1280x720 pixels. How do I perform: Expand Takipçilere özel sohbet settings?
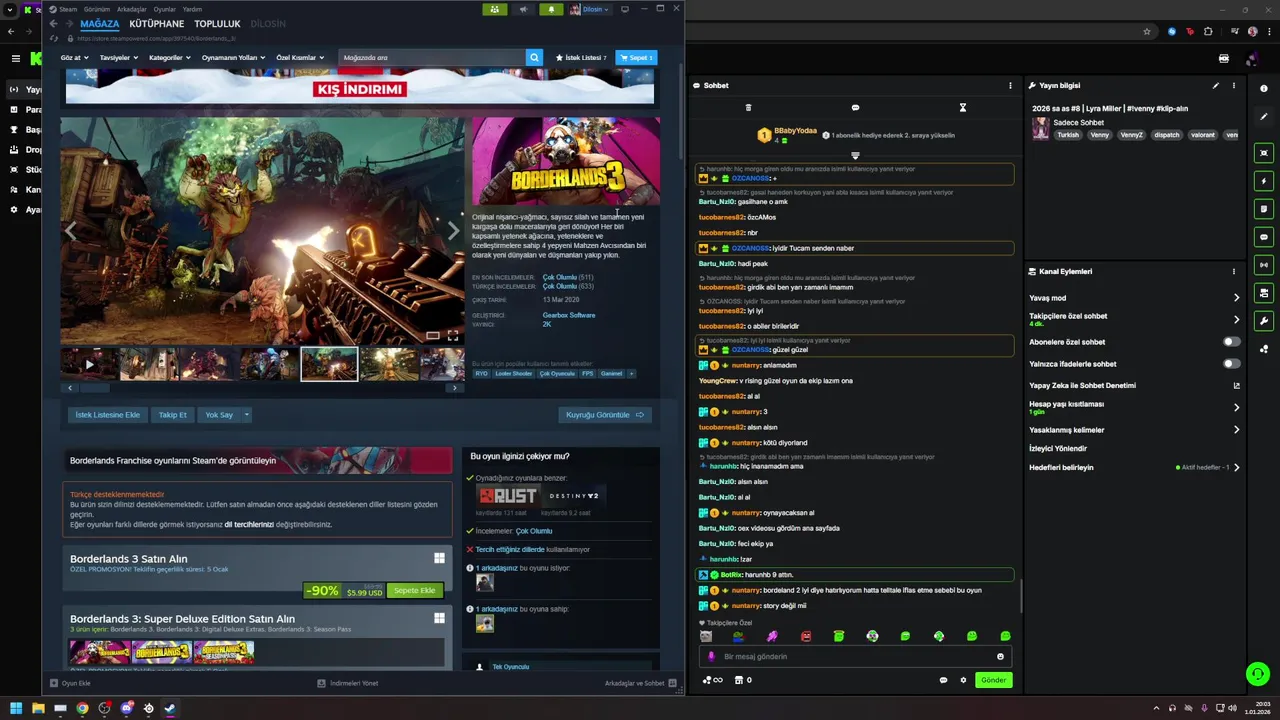[1237, 320]
